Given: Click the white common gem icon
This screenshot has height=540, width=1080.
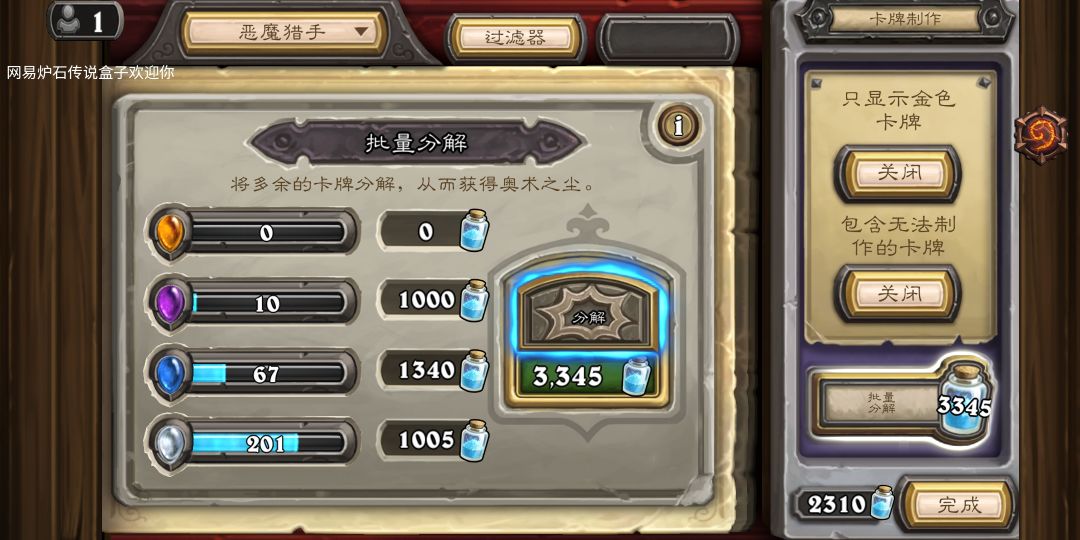Looking at the screenshot, I should click(x=169, y=444).
